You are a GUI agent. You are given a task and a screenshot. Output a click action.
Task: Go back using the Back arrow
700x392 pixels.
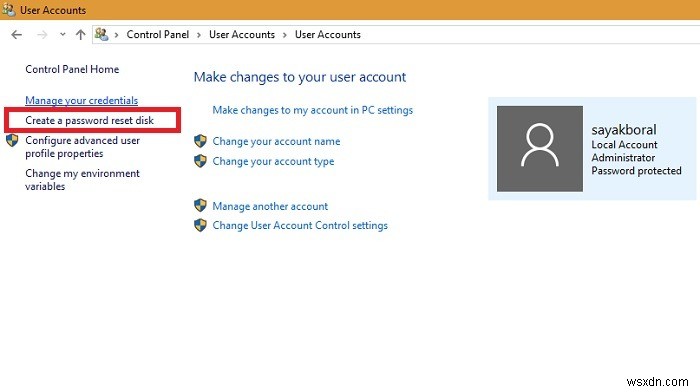tap(17, 34)
